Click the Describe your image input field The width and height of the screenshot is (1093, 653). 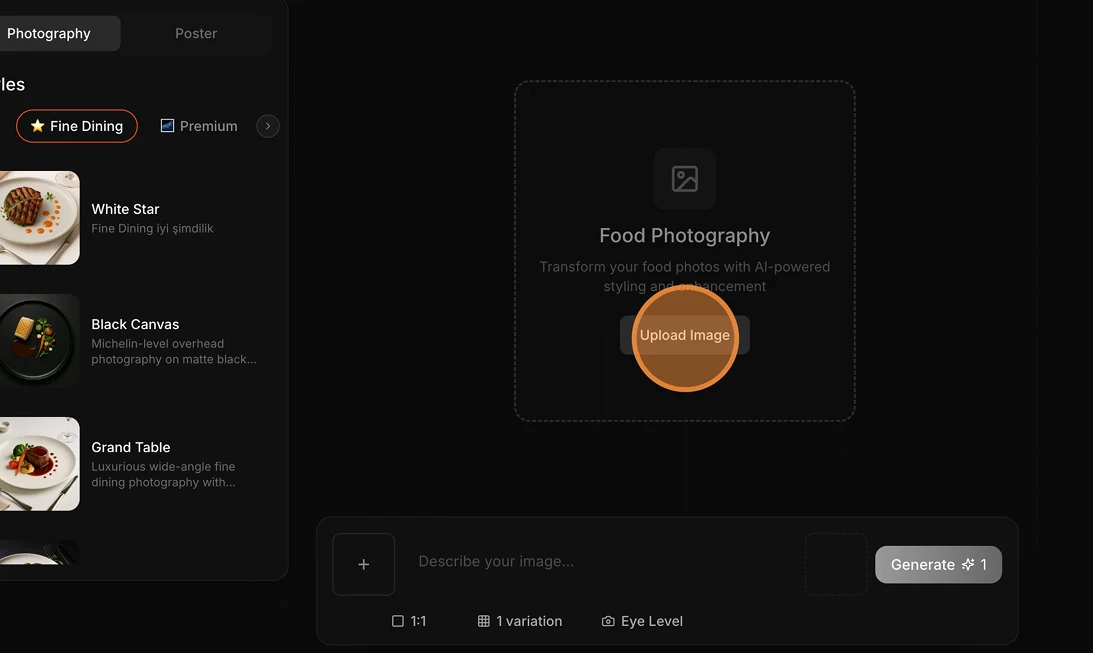[x=560, y=561]
